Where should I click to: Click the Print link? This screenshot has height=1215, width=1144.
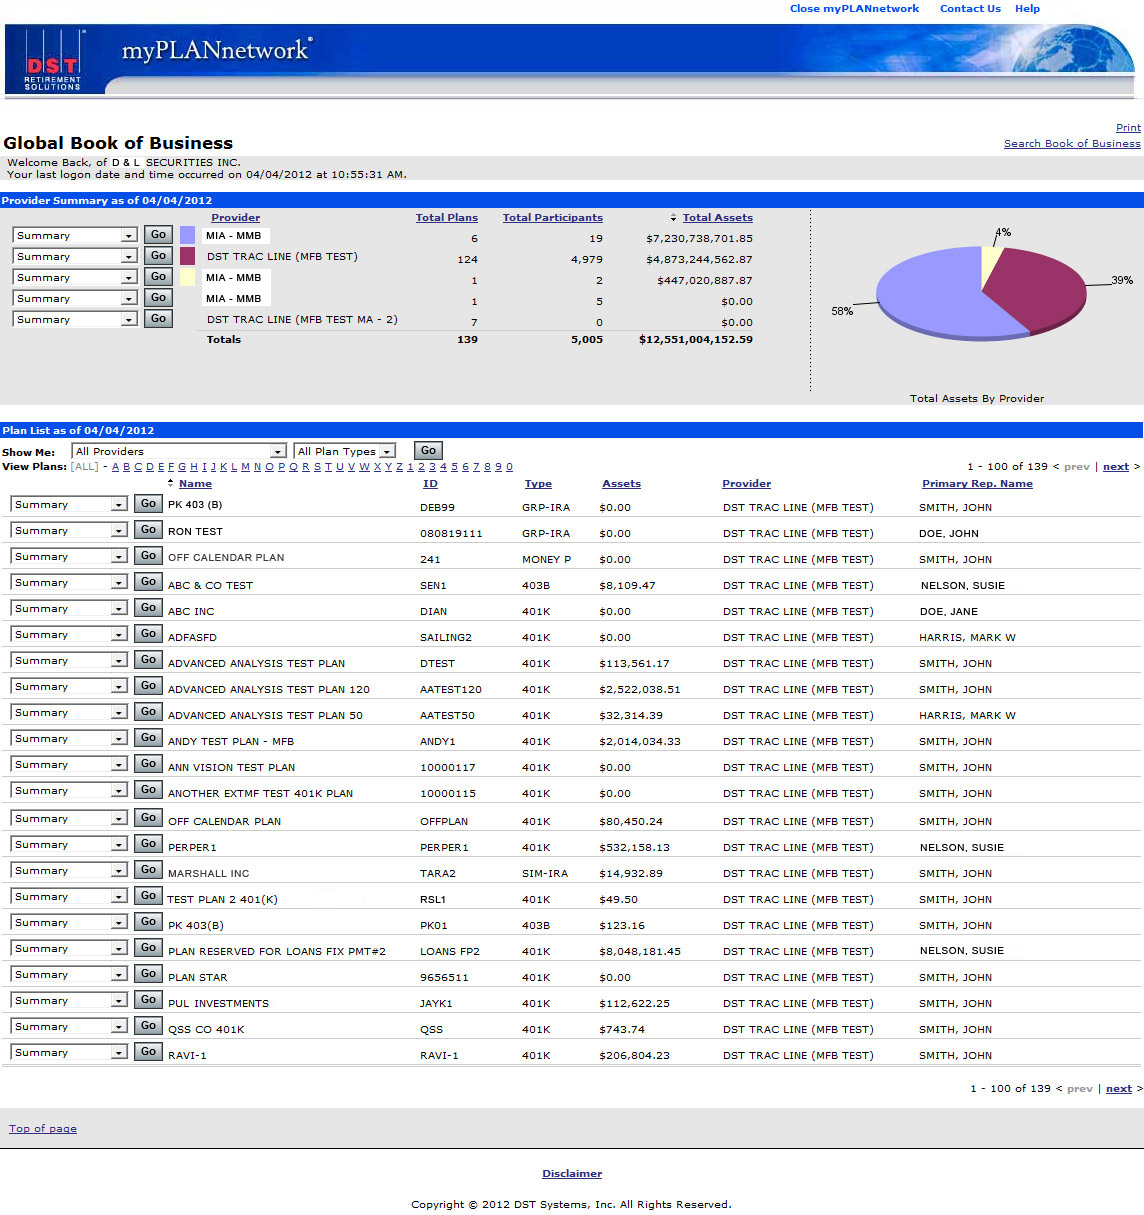pos(1128,128)
